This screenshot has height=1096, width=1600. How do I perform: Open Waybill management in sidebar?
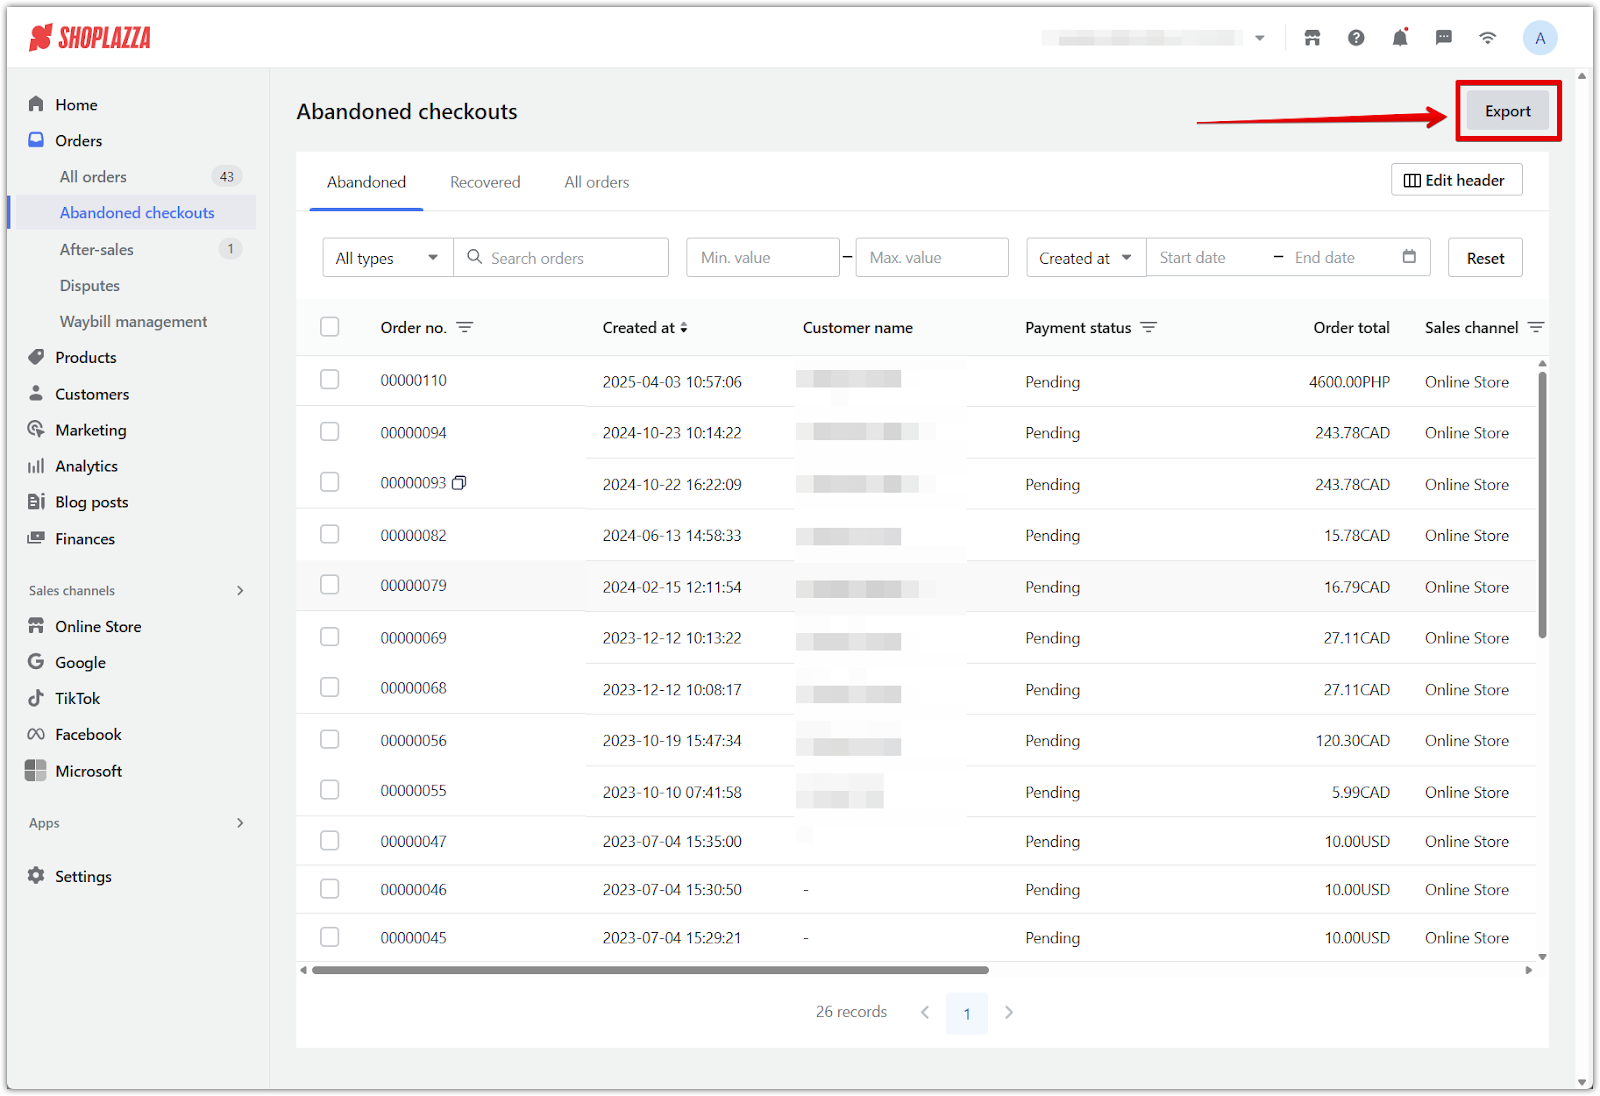coord(132,321)
